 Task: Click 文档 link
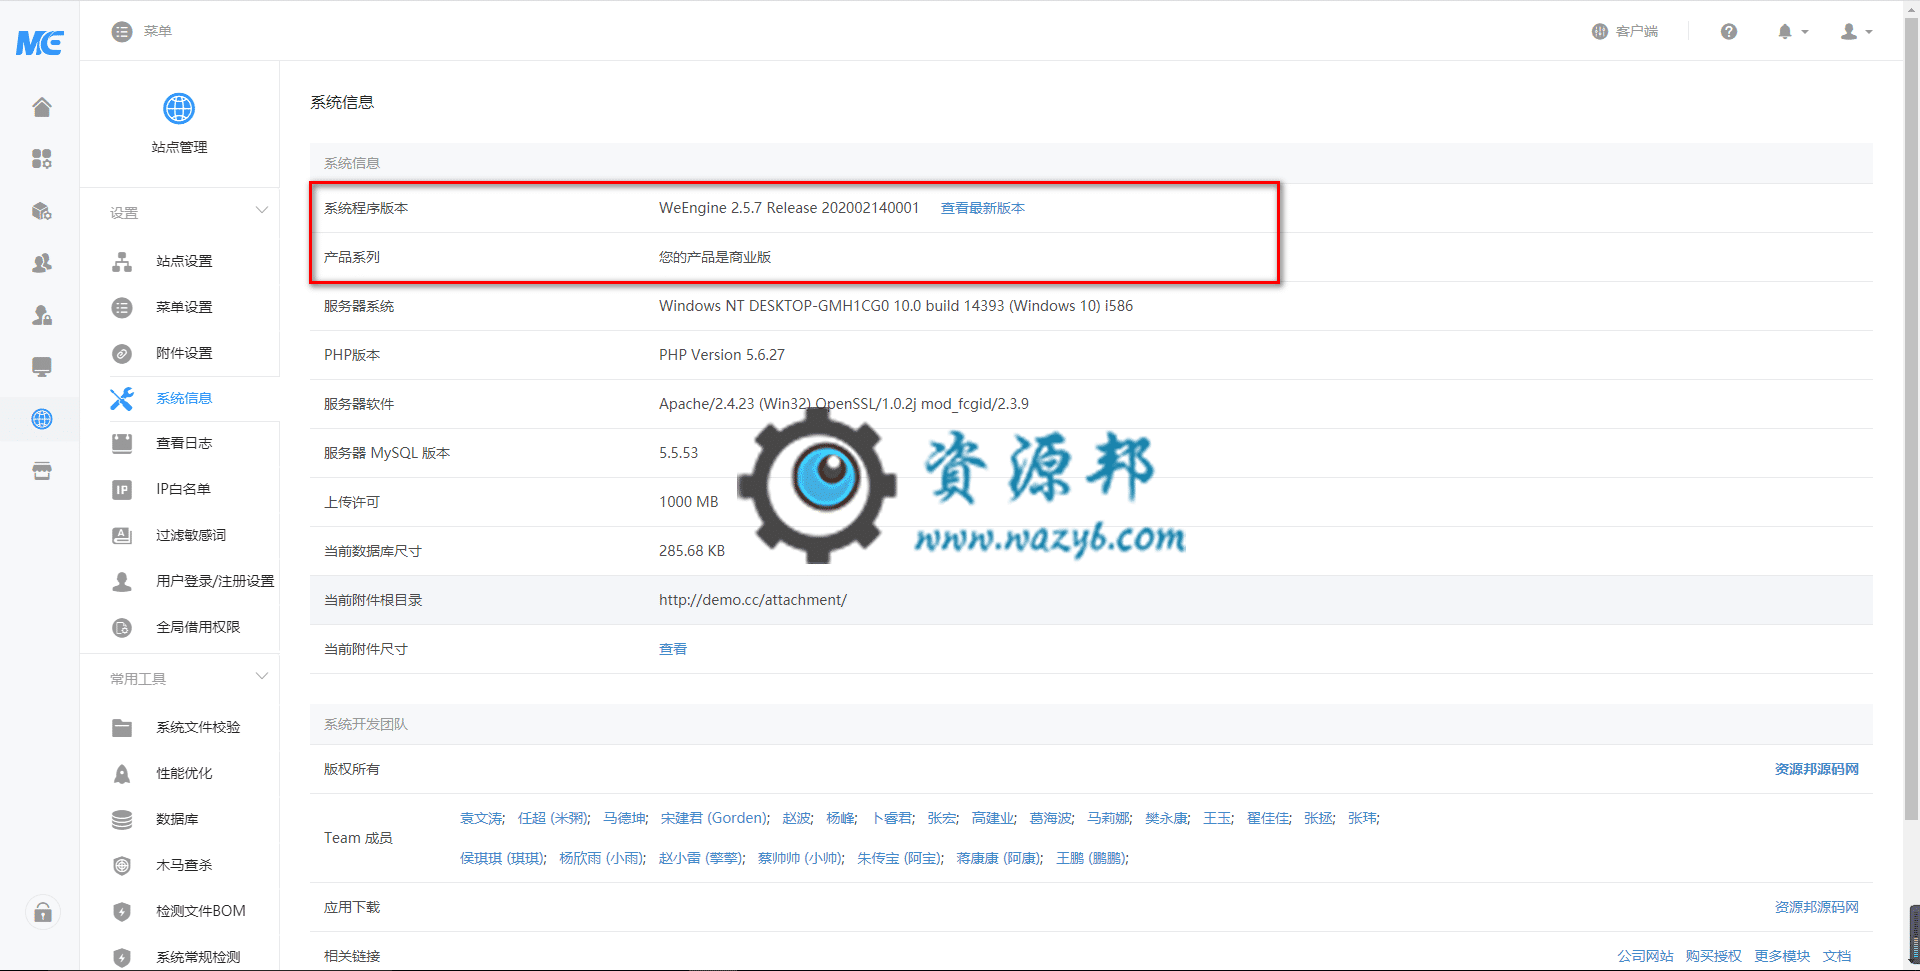coord(1836,956)
